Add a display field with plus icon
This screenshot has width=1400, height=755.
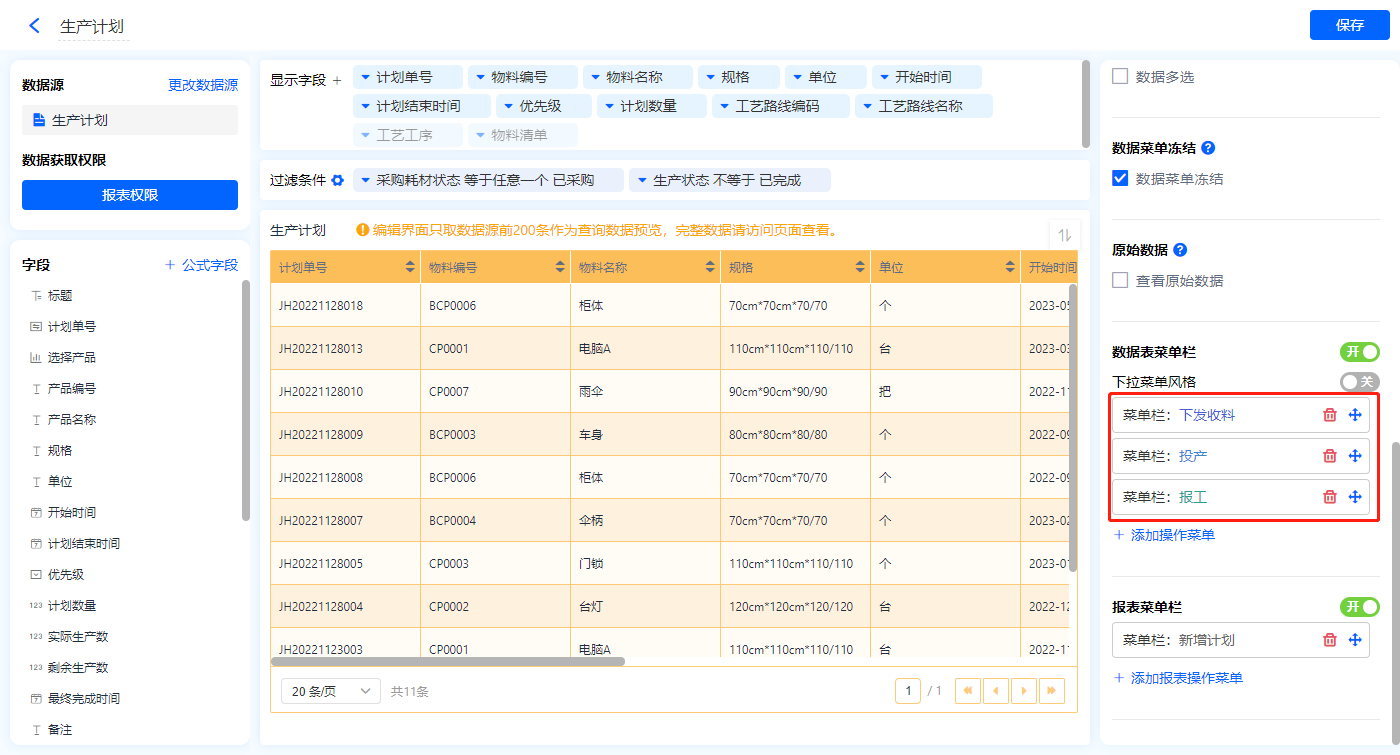coord(337,80)
